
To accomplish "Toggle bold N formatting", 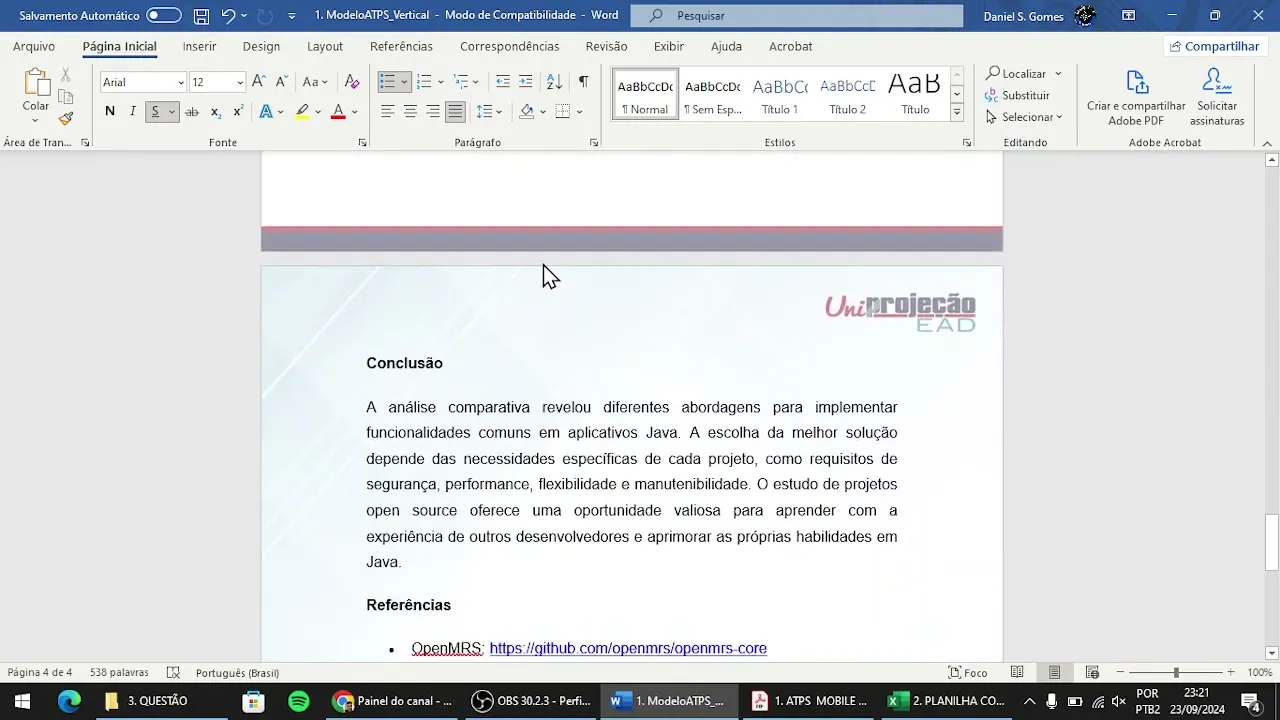I will [110, 112].
